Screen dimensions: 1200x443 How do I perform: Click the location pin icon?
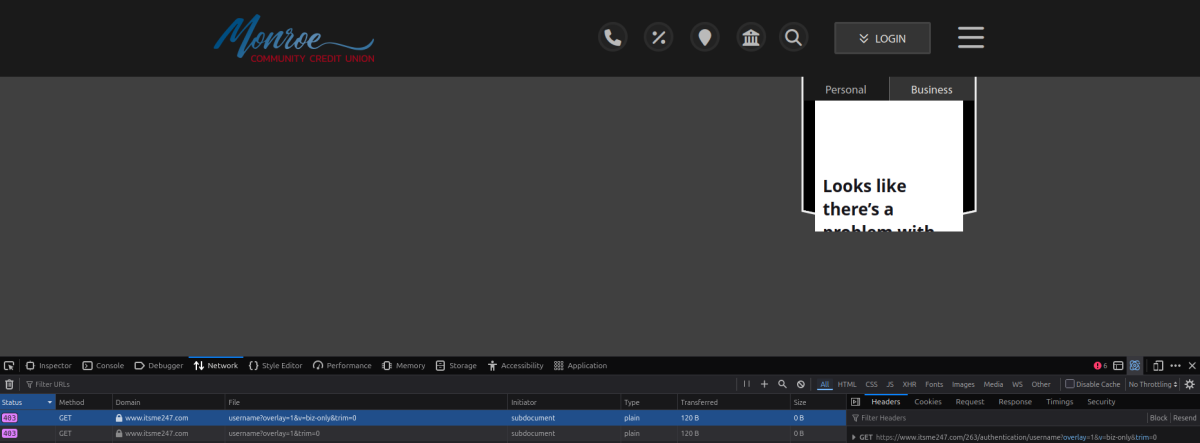[x=705, y=38]
